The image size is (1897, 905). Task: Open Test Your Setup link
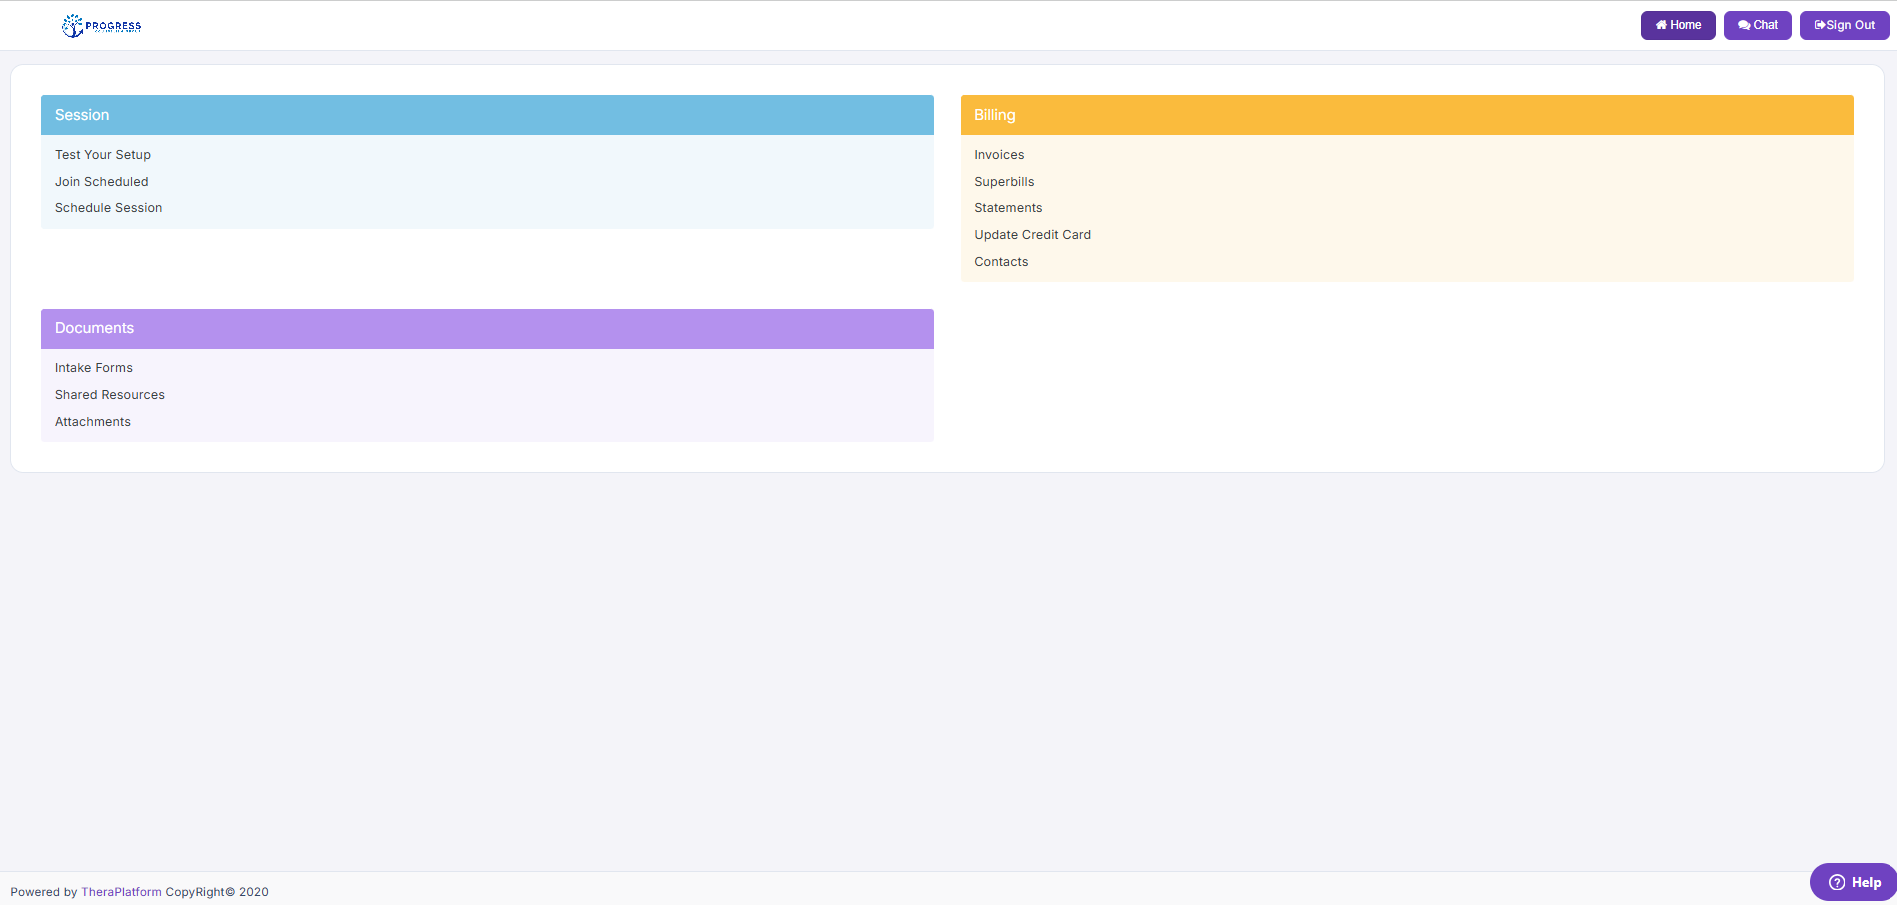pyautogui.click(x=103, y=155)
